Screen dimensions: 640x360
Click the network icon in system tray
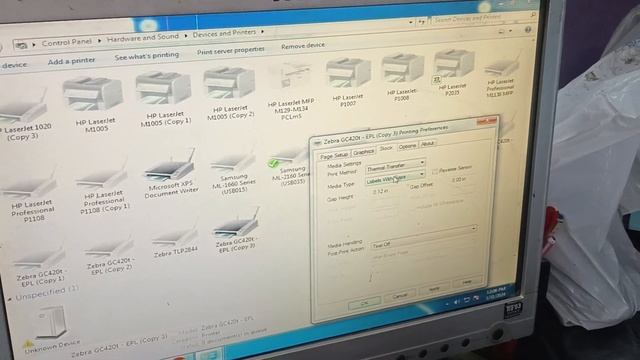(x=467, y=300)
